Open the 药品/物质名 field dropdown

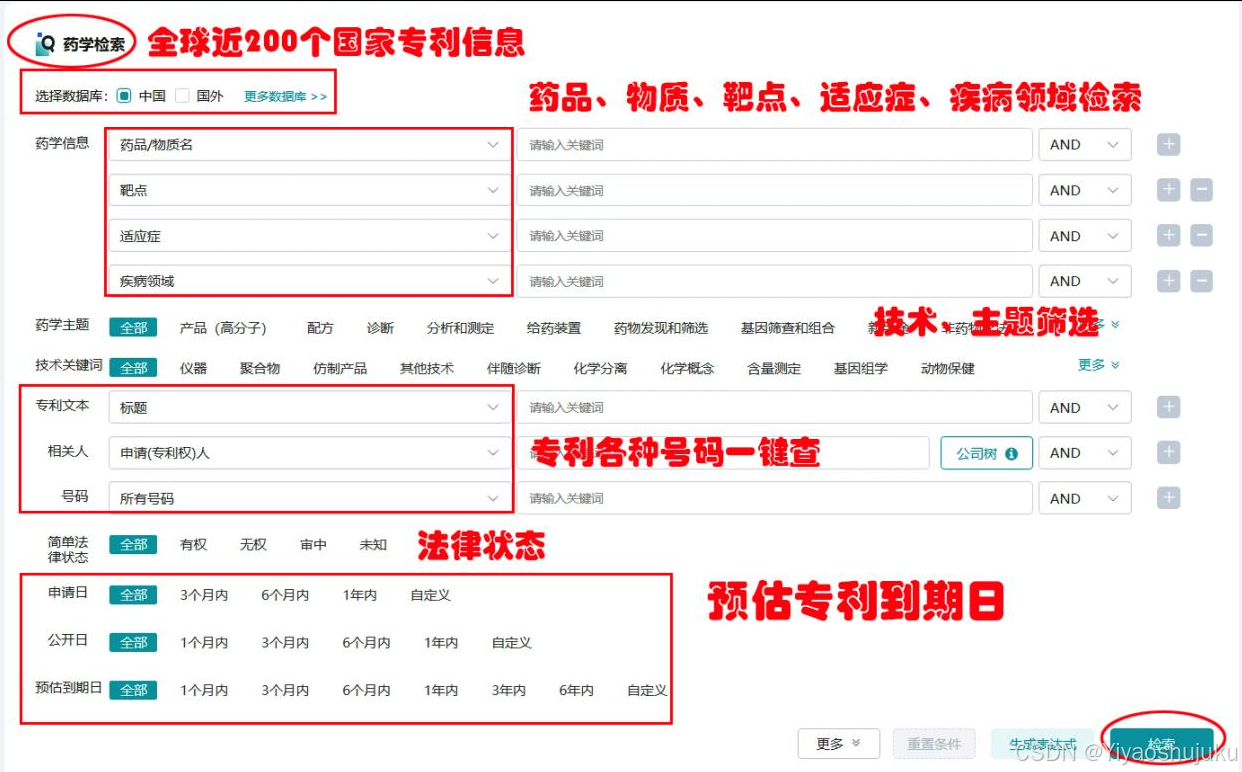[x=309, y=145]
